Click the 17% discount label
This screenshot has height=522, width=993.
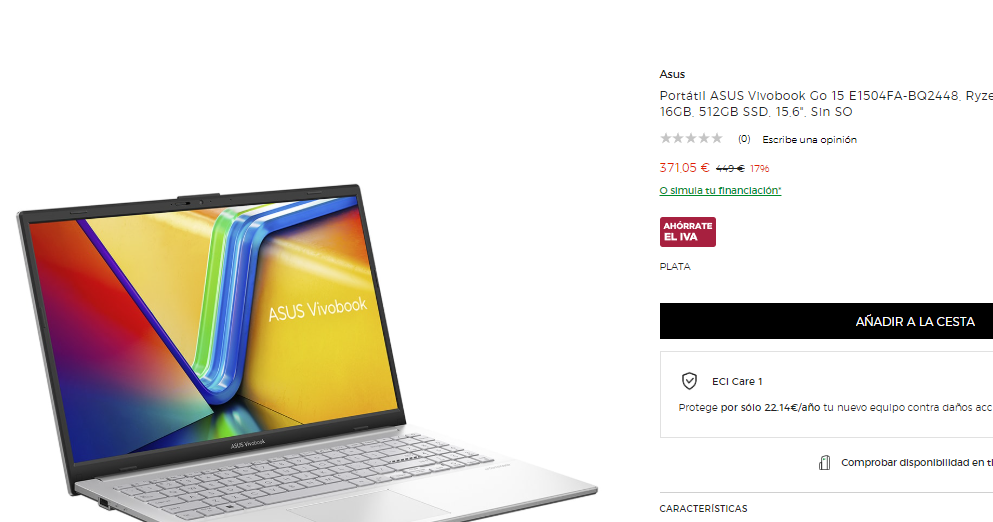(759, 169)
